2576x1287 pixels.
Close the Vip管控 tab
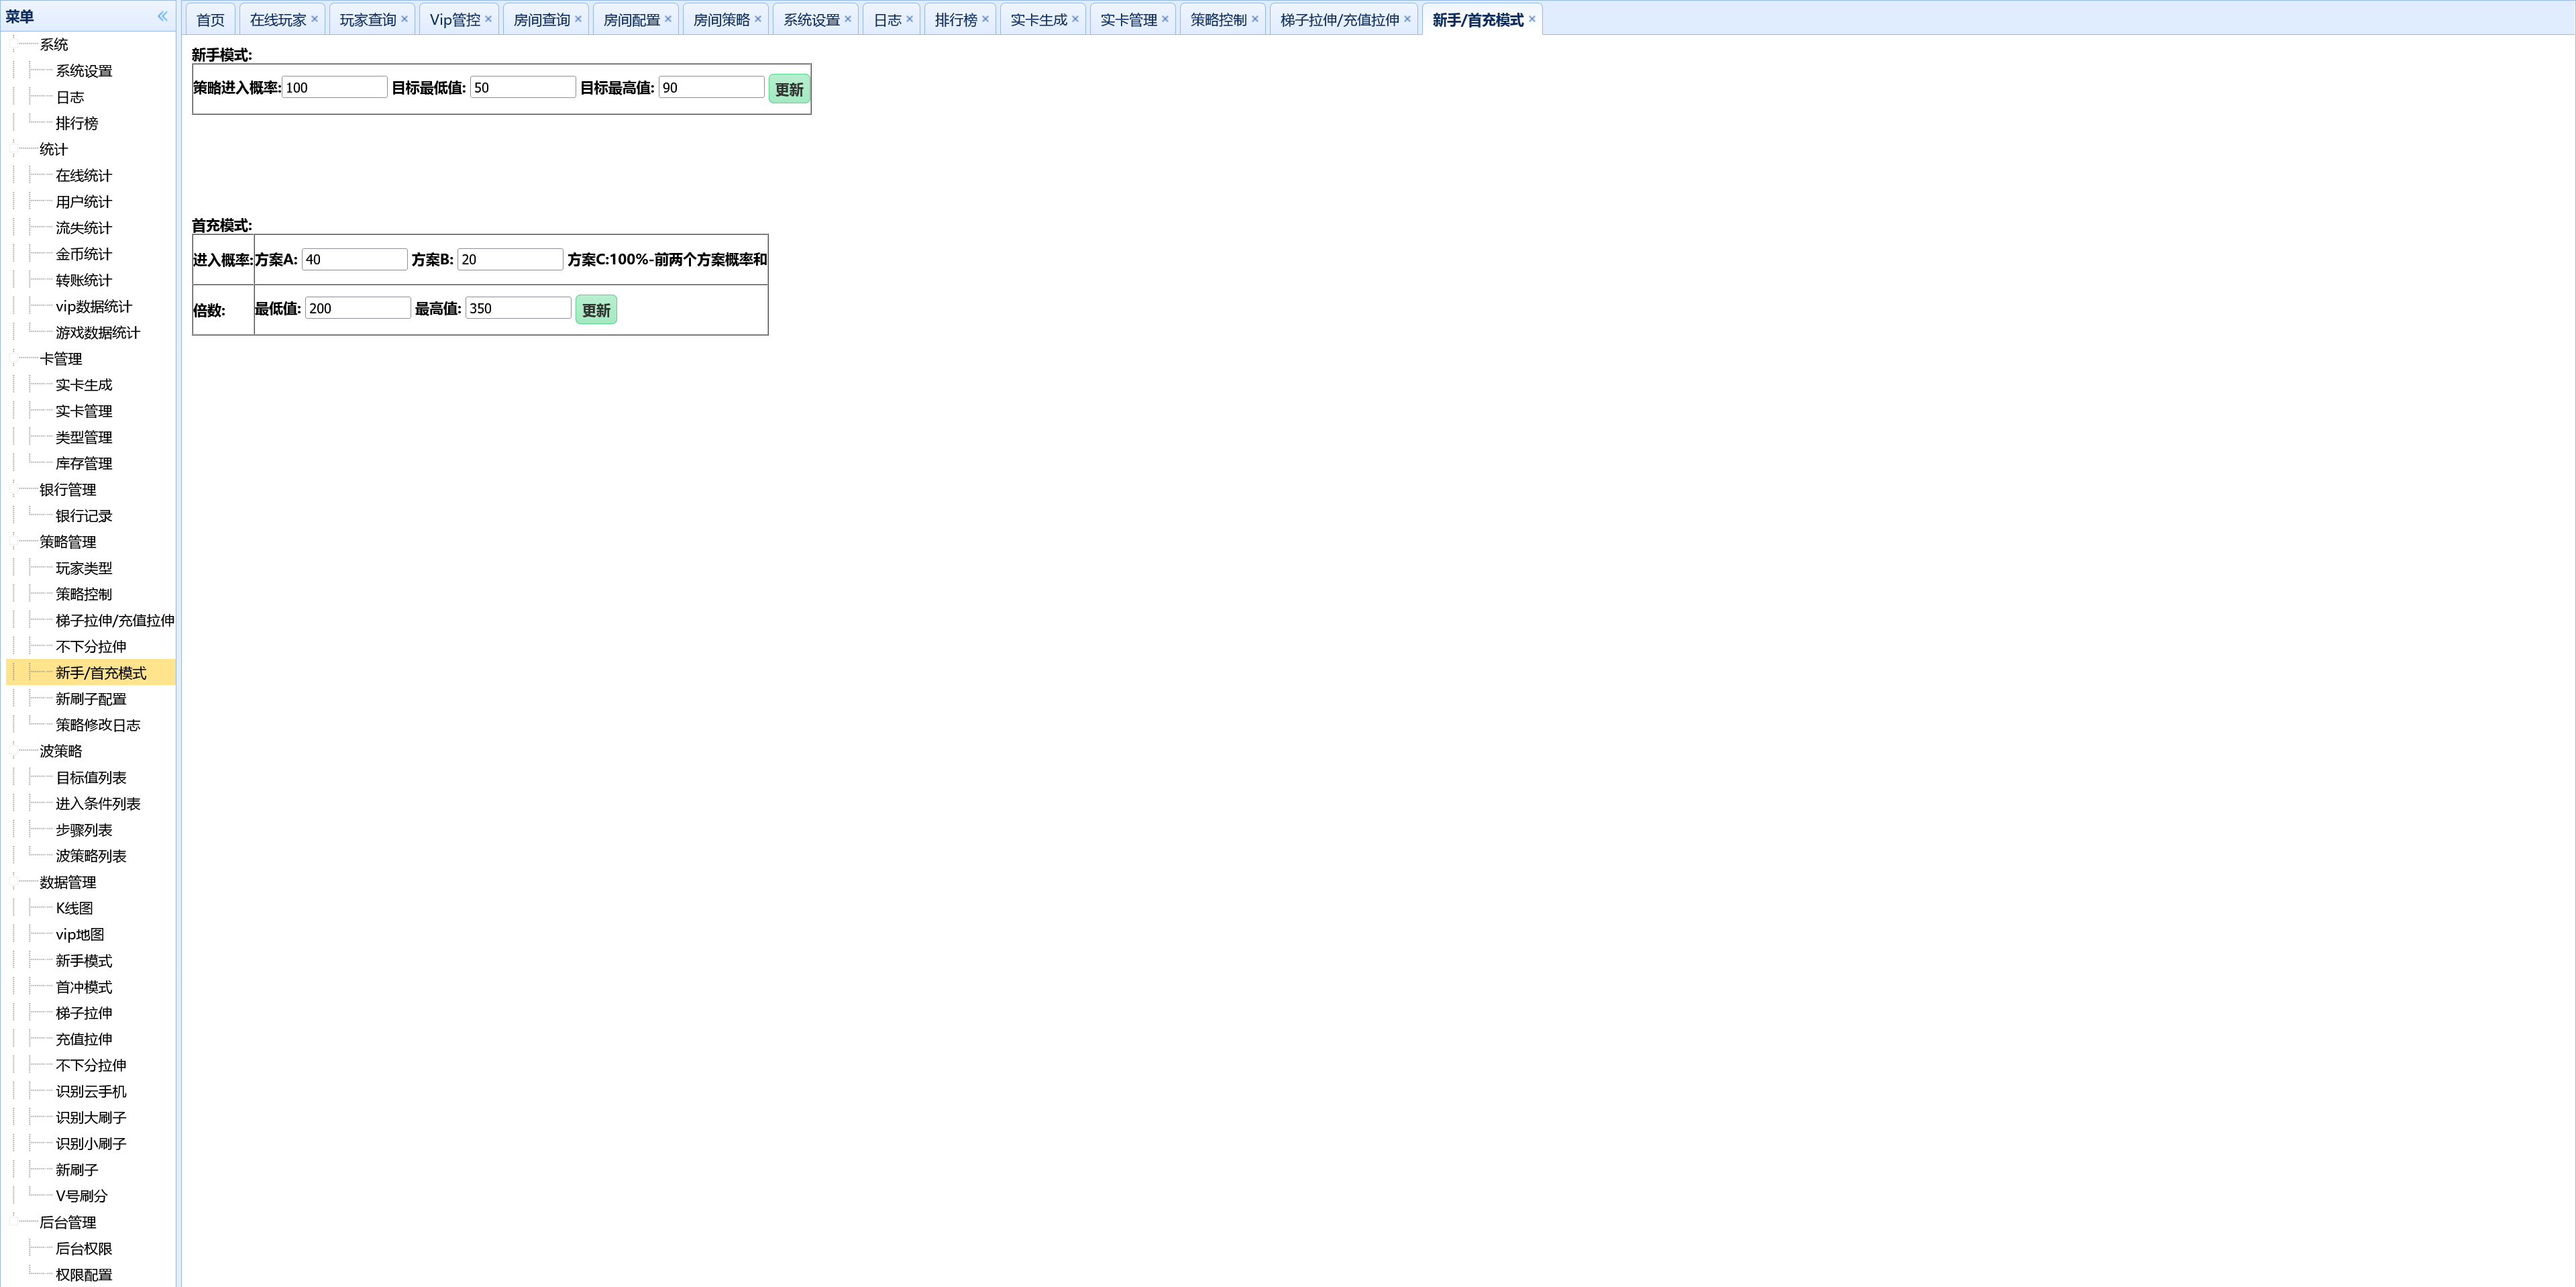(488, 19)
